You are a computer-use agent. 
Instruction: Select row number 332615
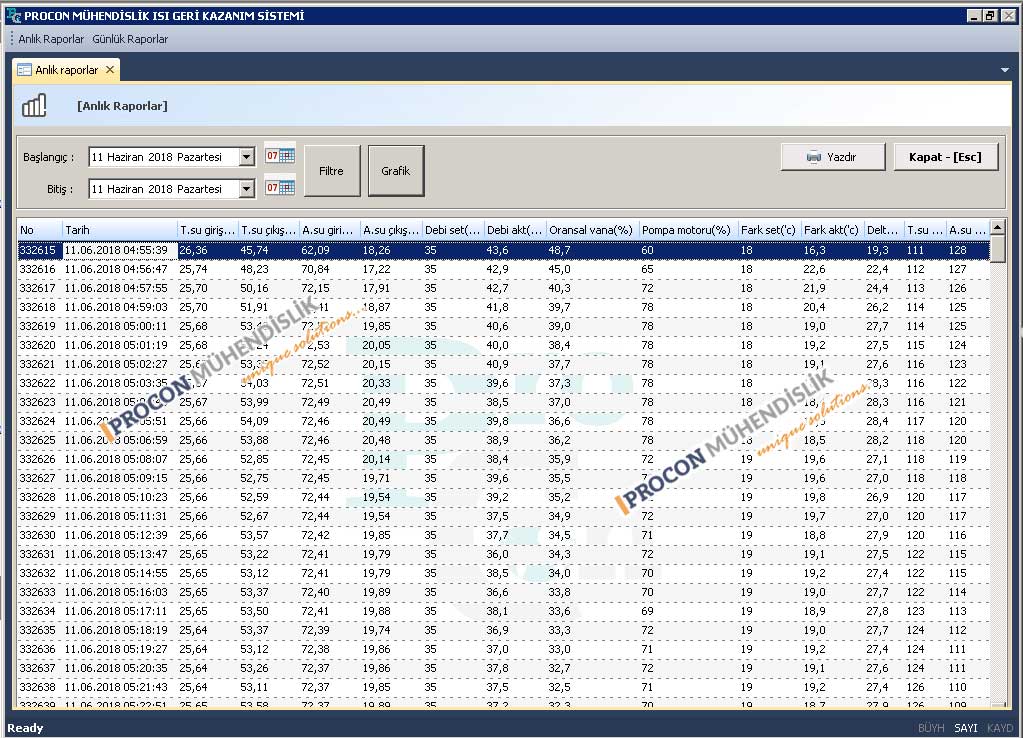click(37, 250)
